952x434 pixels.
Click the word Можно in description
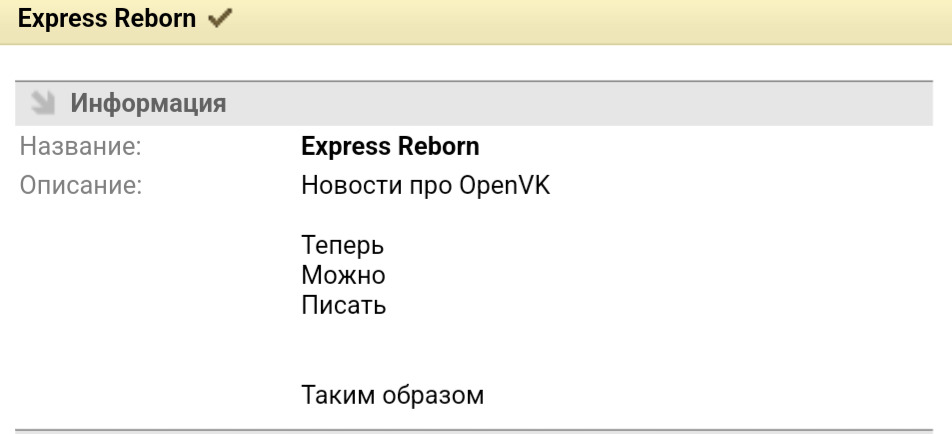coord(343,275)
